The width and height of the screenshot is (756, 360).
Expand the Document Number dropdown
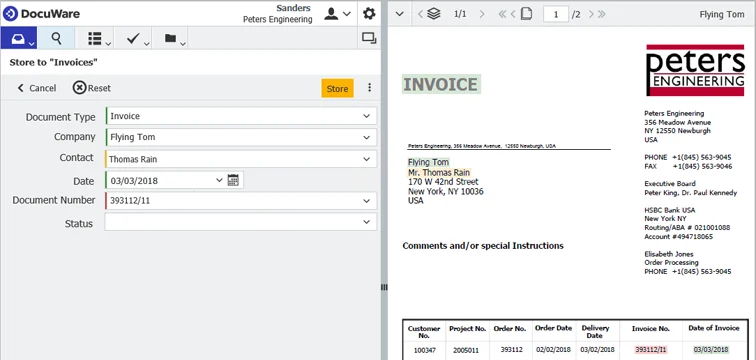366,201
